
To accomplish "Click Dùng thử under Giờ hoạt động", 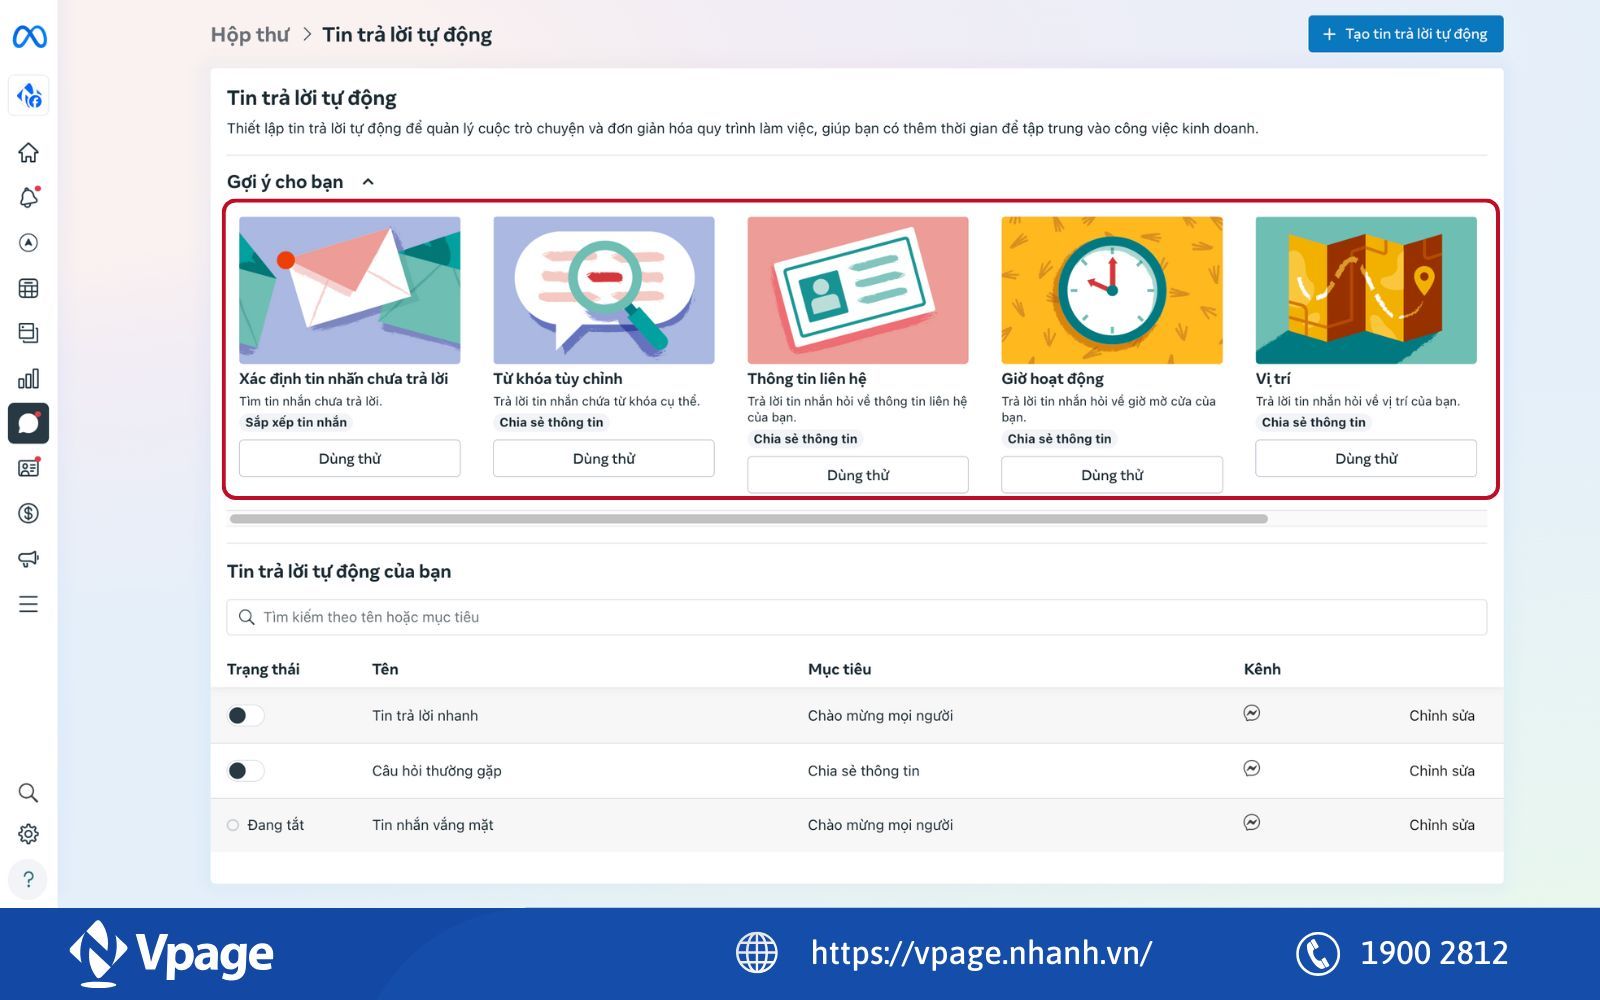I will point(1112,475).
